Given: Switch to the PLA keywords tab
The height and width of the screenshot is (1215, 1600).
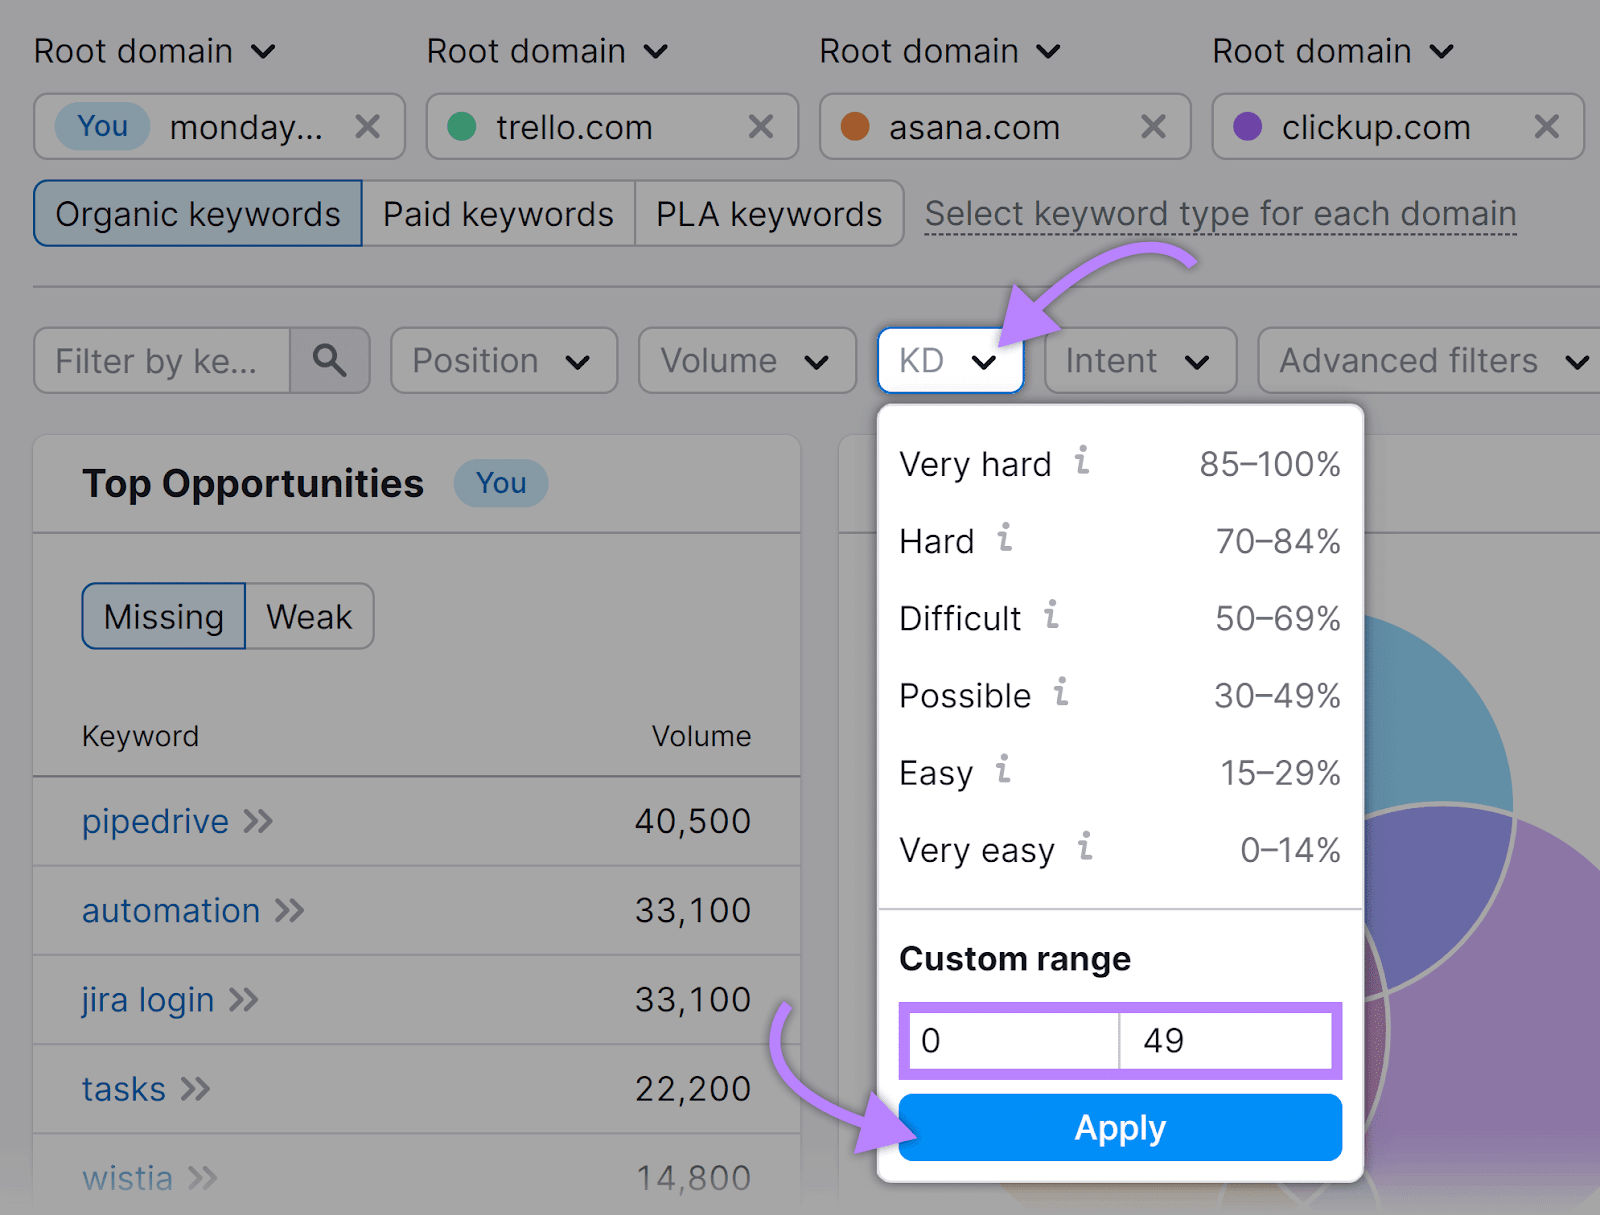Looking at the screenshot, I should (x=768, y=213).
